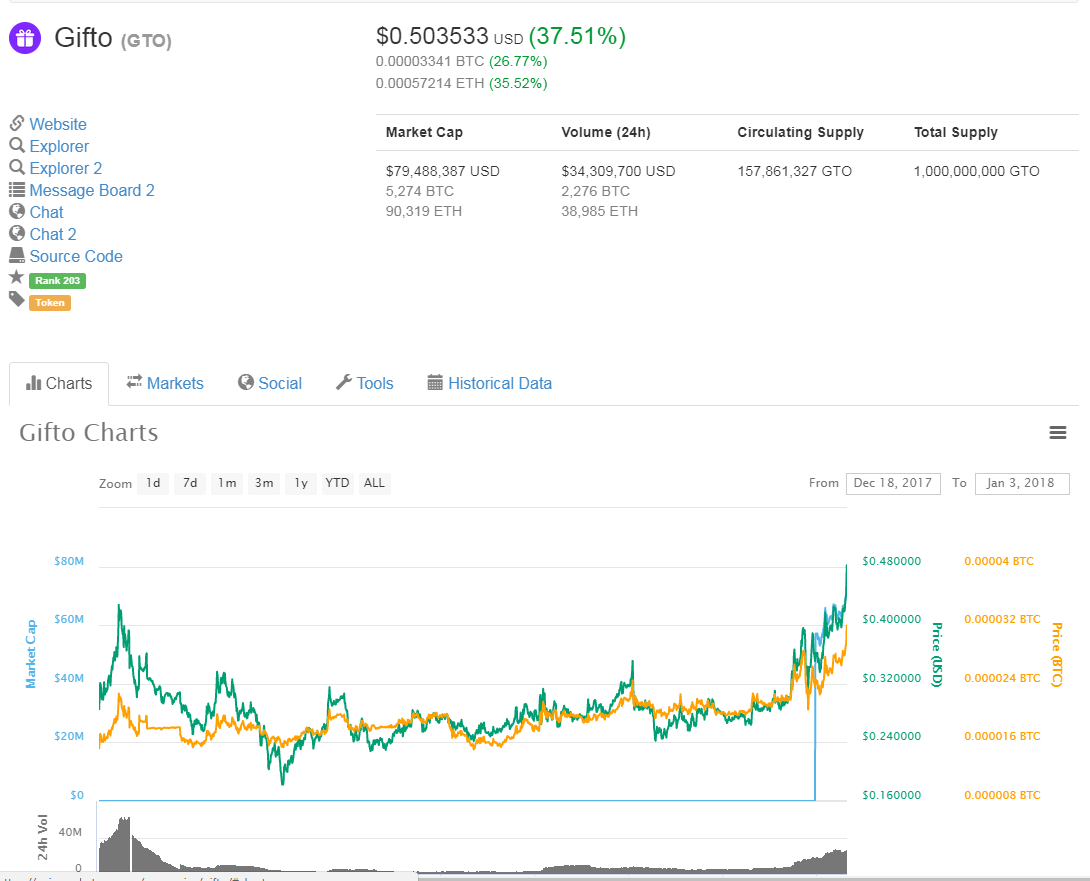Set chart zoom to YTD
This screenshot has width=1090, height=881.
337,483
